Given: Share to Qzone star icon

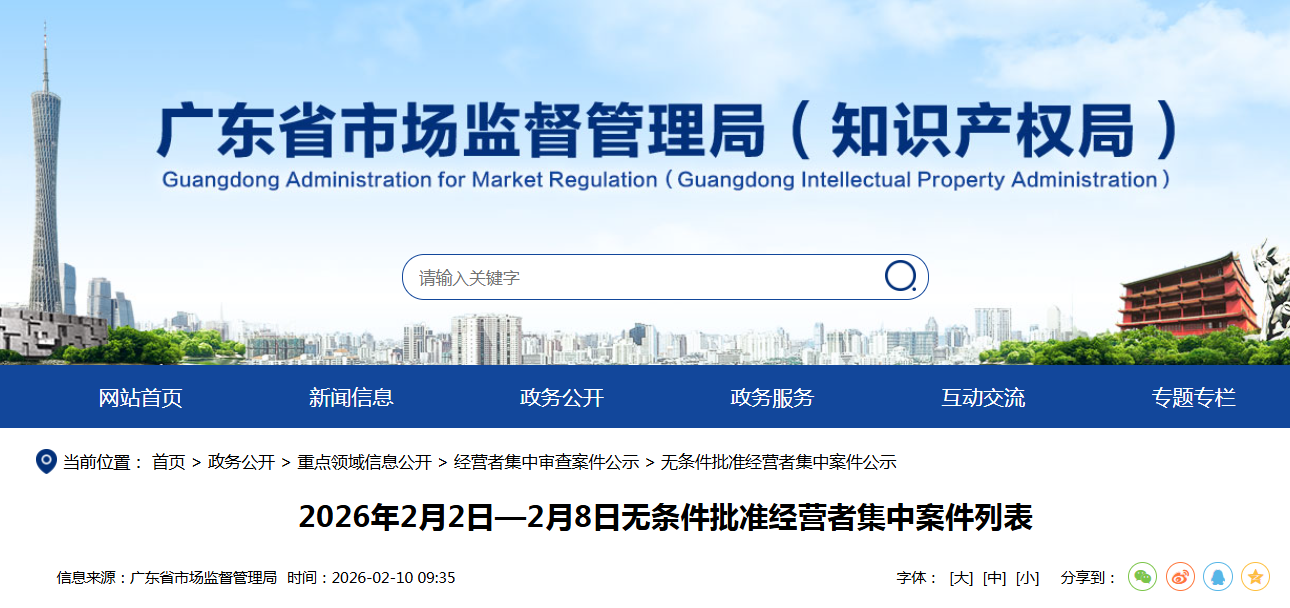Looking at the screenshot, I should click(x=1256, y=577).
